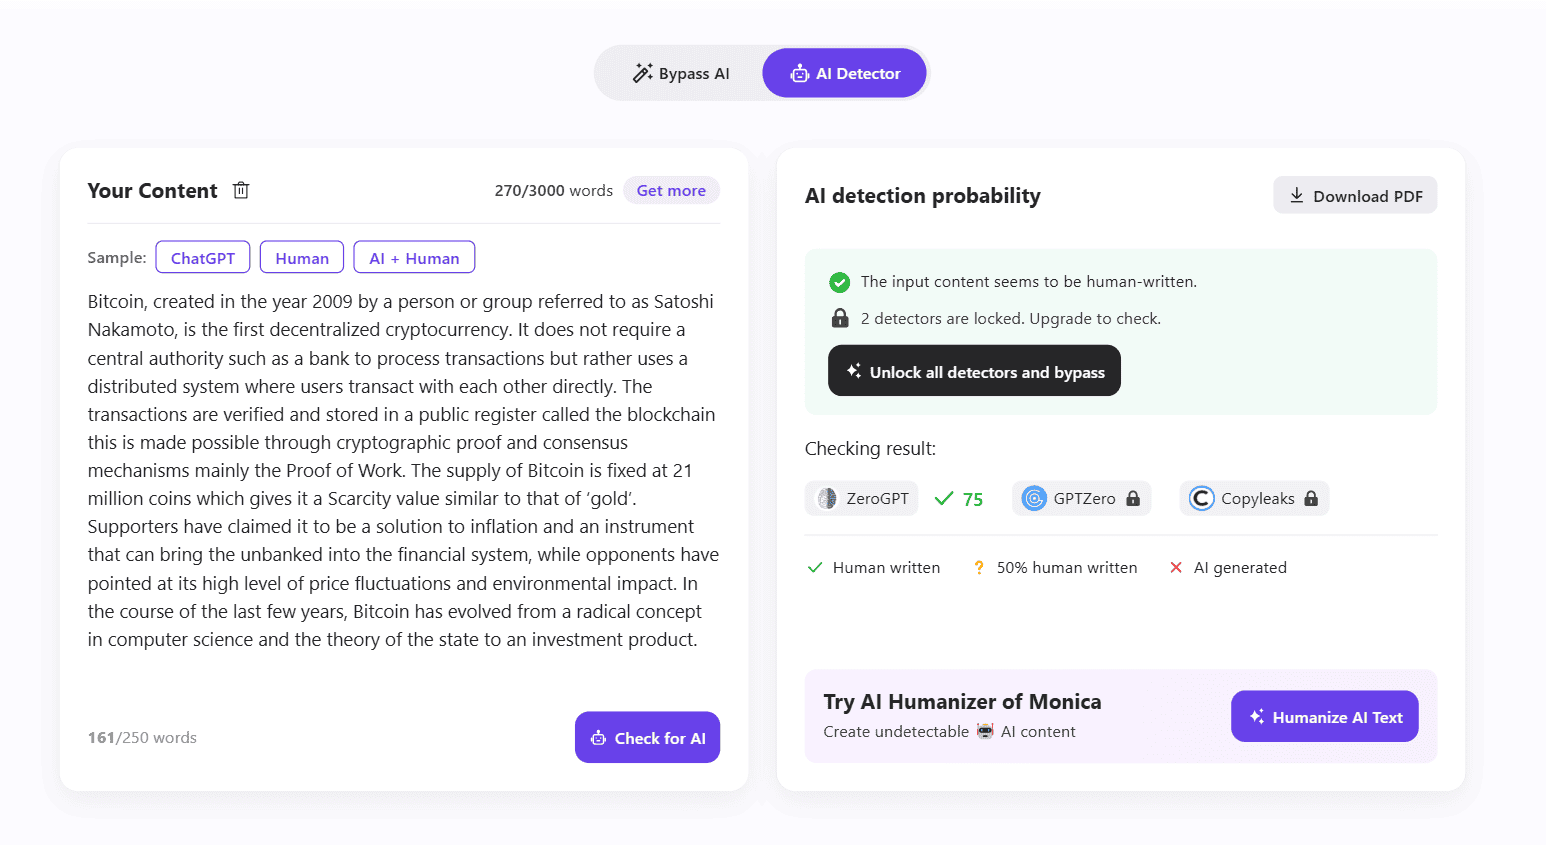The width and height of the screenshot is (1546, 845).
Task: Load the Human sample text
Action: click(302, 258)
